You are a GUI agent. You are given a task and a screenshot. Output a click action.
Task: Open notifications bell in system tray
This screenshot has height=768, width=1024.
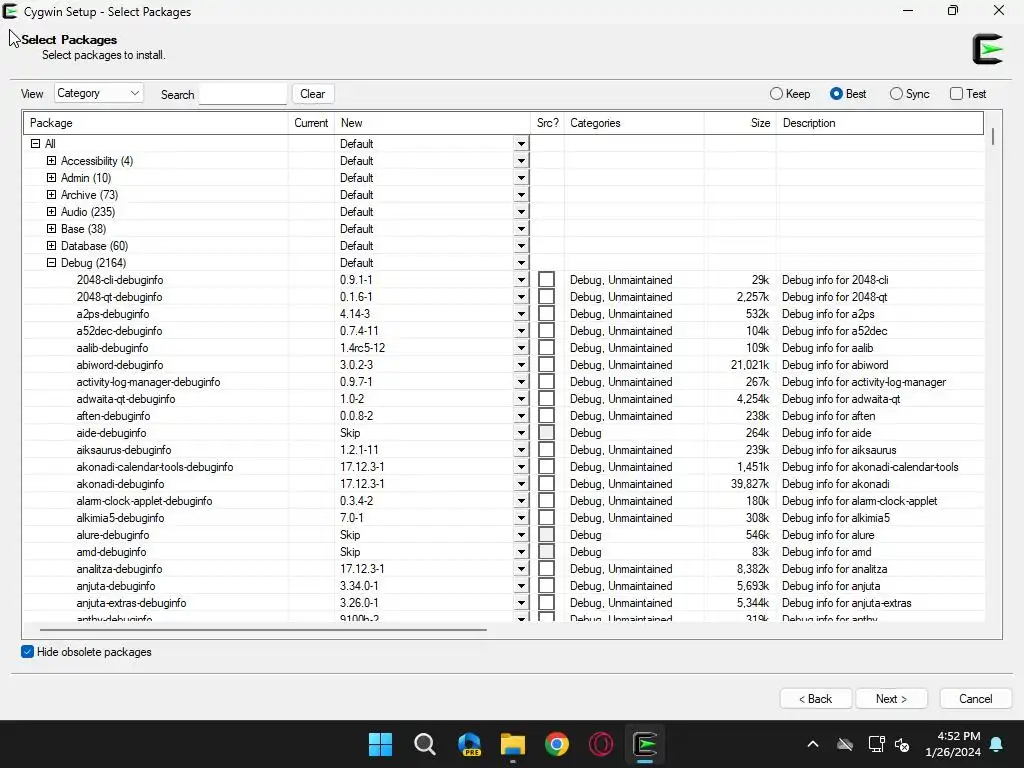[x=997, y=744]
